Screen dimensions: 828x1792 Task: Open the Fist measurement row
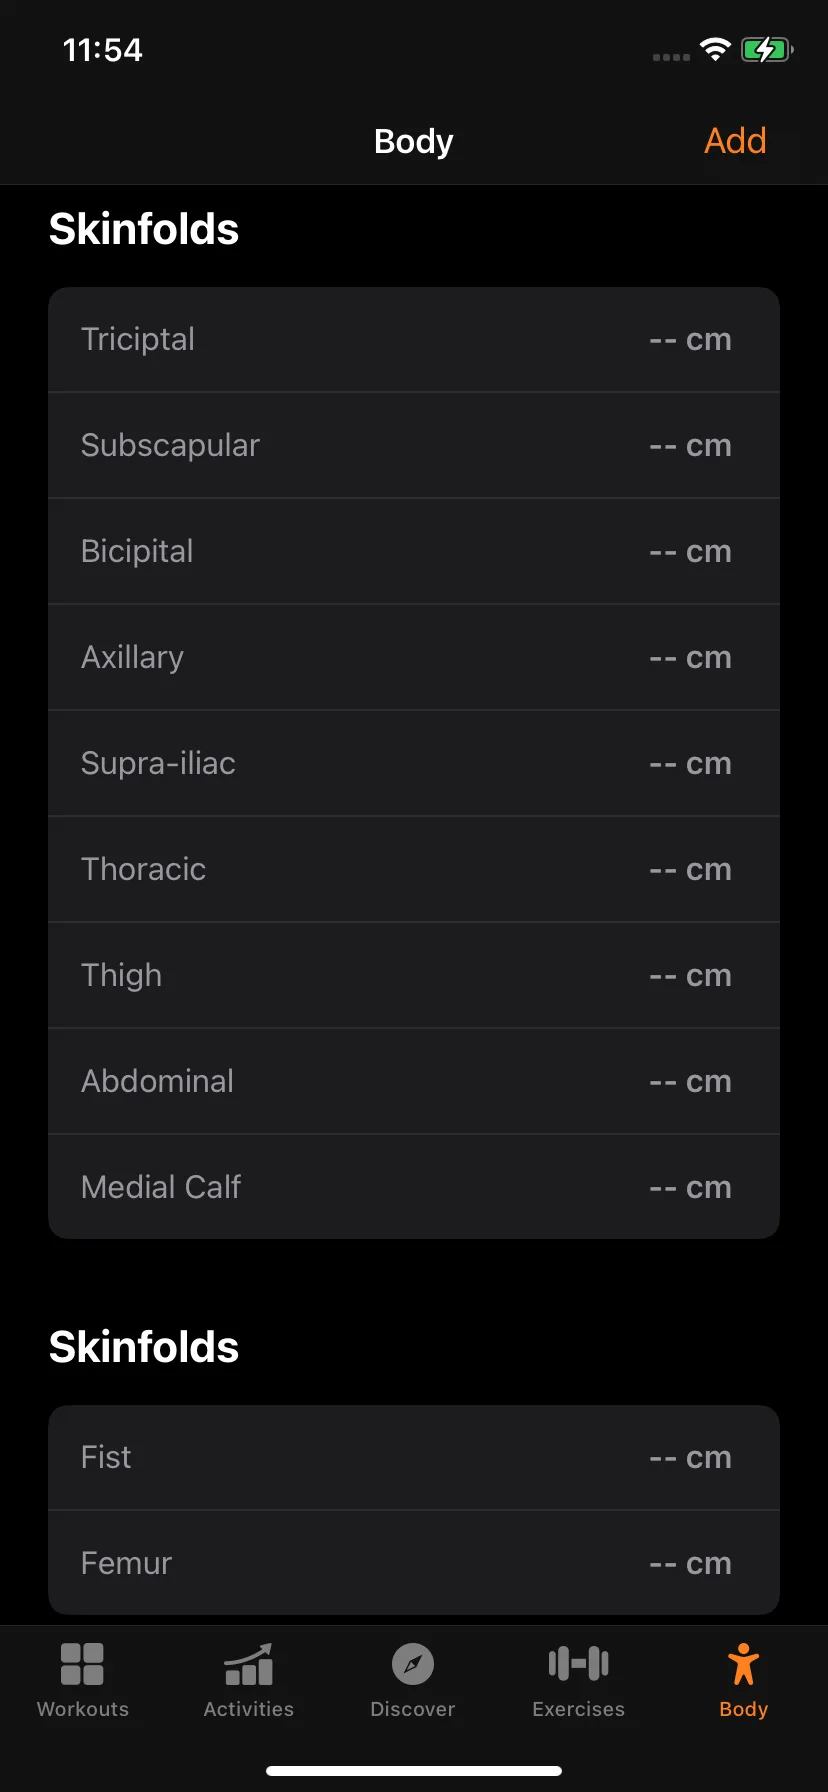[414, 1458]
